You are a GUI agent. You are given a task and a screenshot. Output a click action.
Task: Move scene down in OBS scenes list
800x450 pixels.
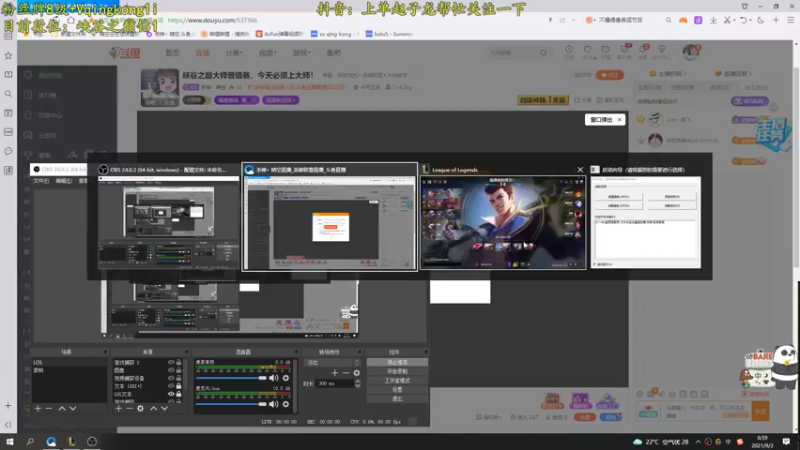pyautogui.click(x=72, y=408)
